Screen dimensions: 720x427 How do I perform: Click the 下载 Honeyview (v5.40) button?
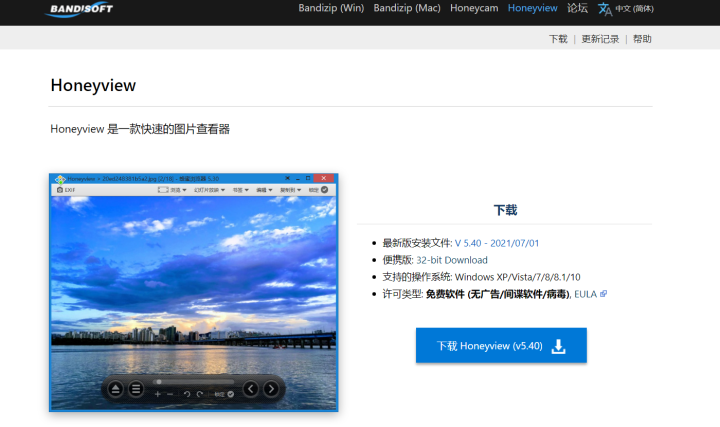[x=501, y=345]
